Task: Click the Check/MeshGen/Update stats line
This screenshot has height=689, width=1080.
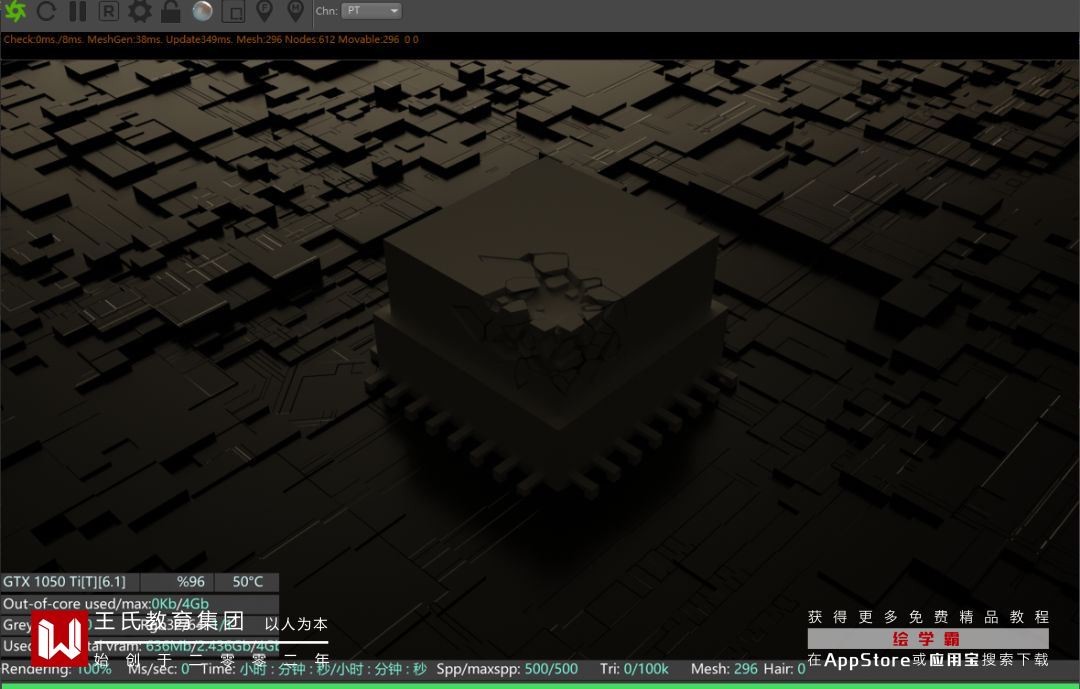Action: click(211, 39)
